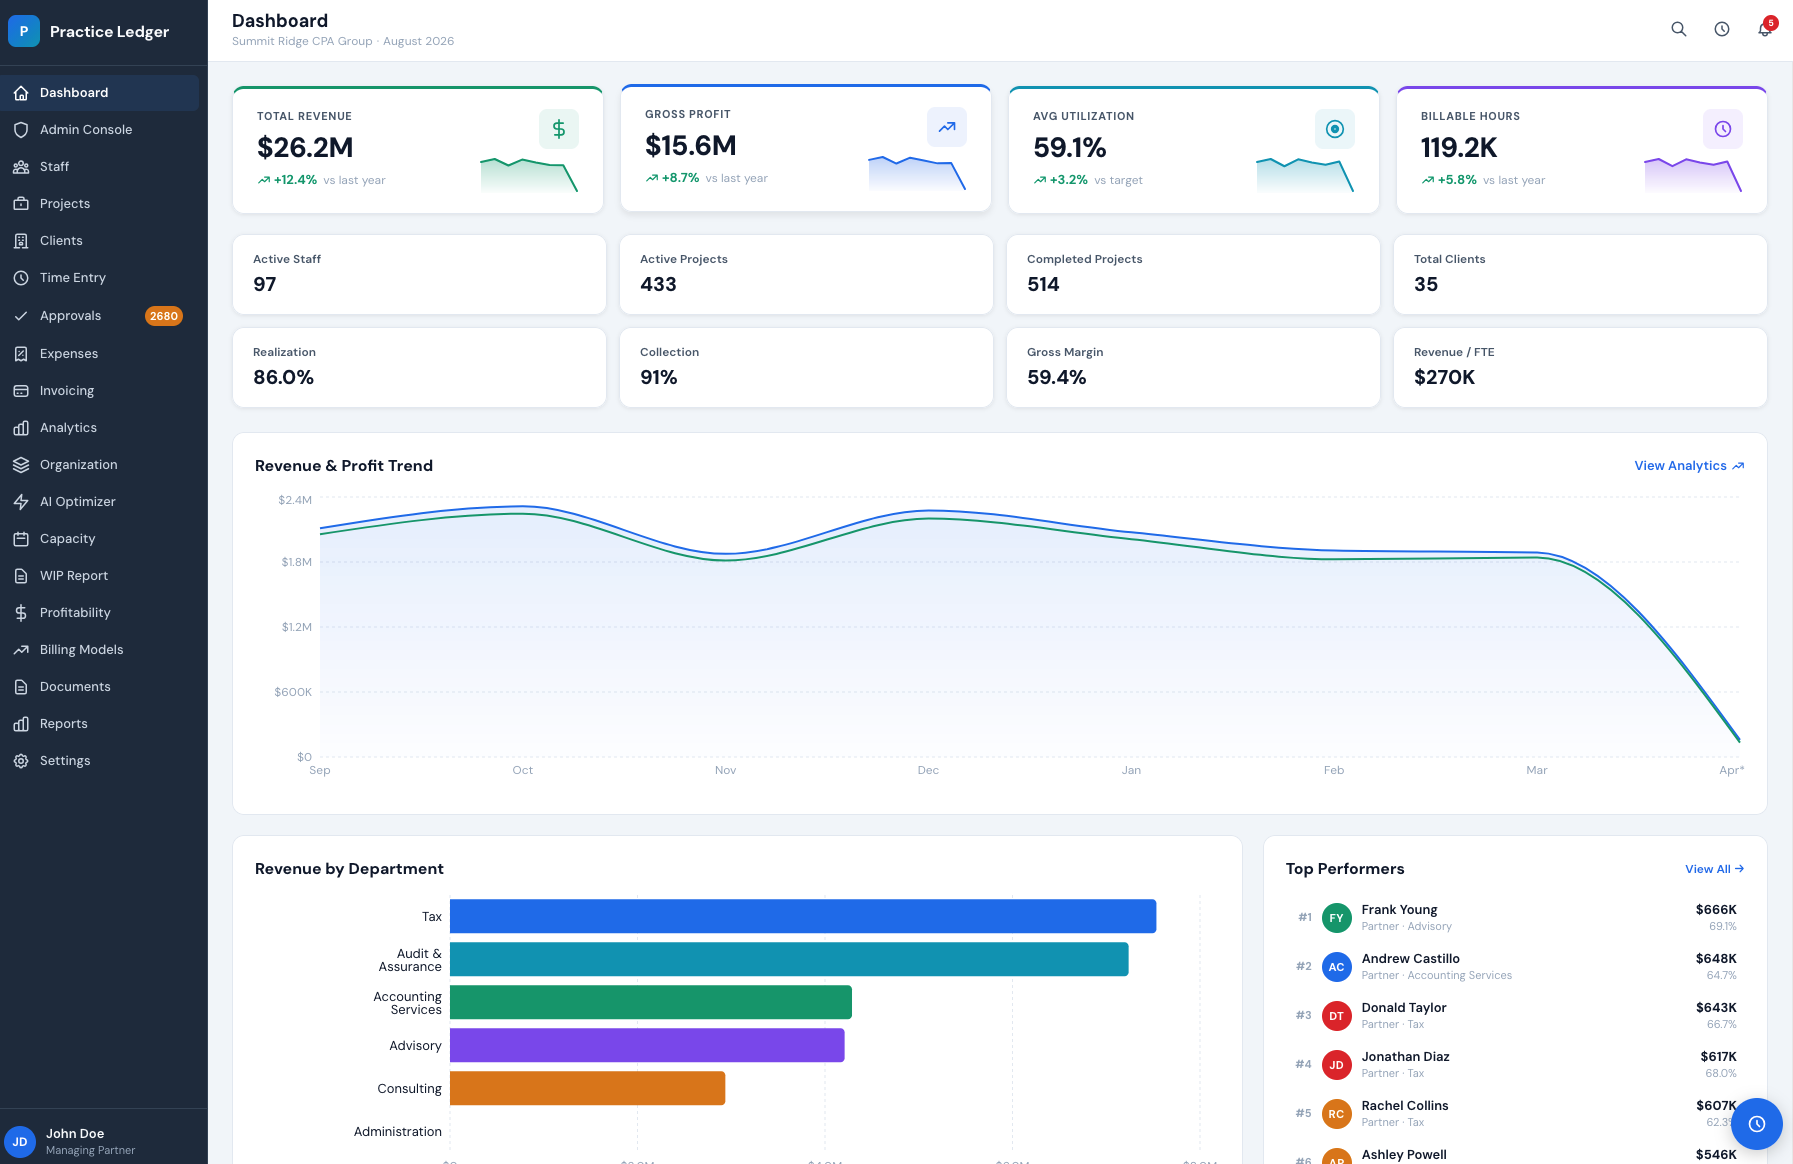Click the Settings gear icon in sidebar

pos(21,761)
